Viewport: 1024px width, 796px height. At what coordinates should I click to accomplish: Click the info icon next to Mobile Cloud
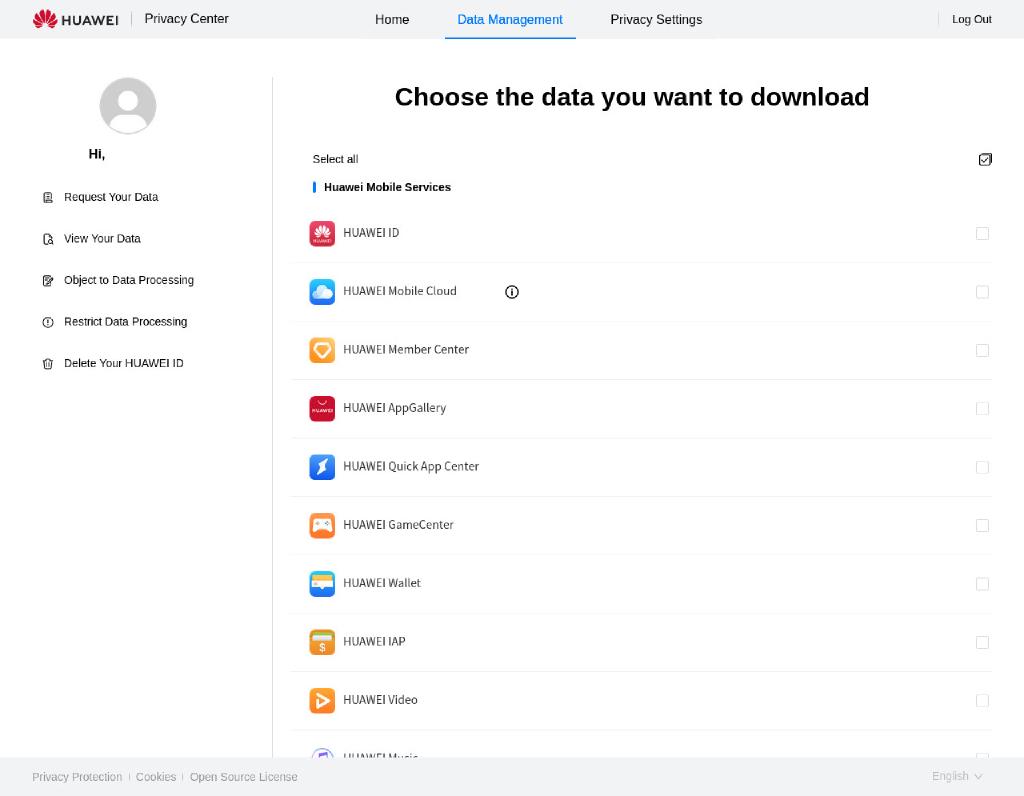[512, 291]
